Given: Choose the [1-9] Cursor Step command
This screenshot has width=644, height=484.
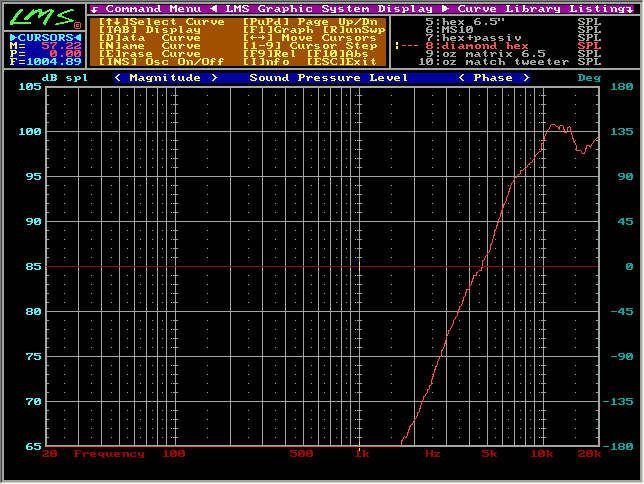Looking at the screenshot, I should 310,46.
